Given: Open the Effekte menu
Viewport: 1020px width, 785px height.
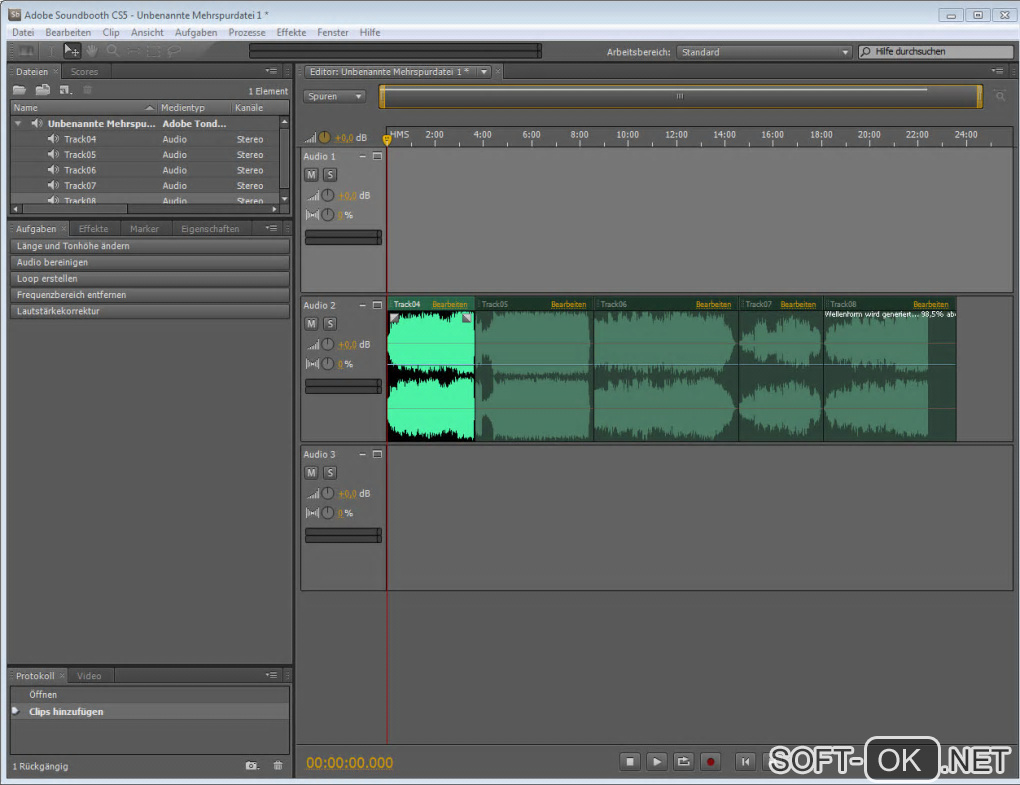Looking at the screenshot, I should click(x=291, y=33).
